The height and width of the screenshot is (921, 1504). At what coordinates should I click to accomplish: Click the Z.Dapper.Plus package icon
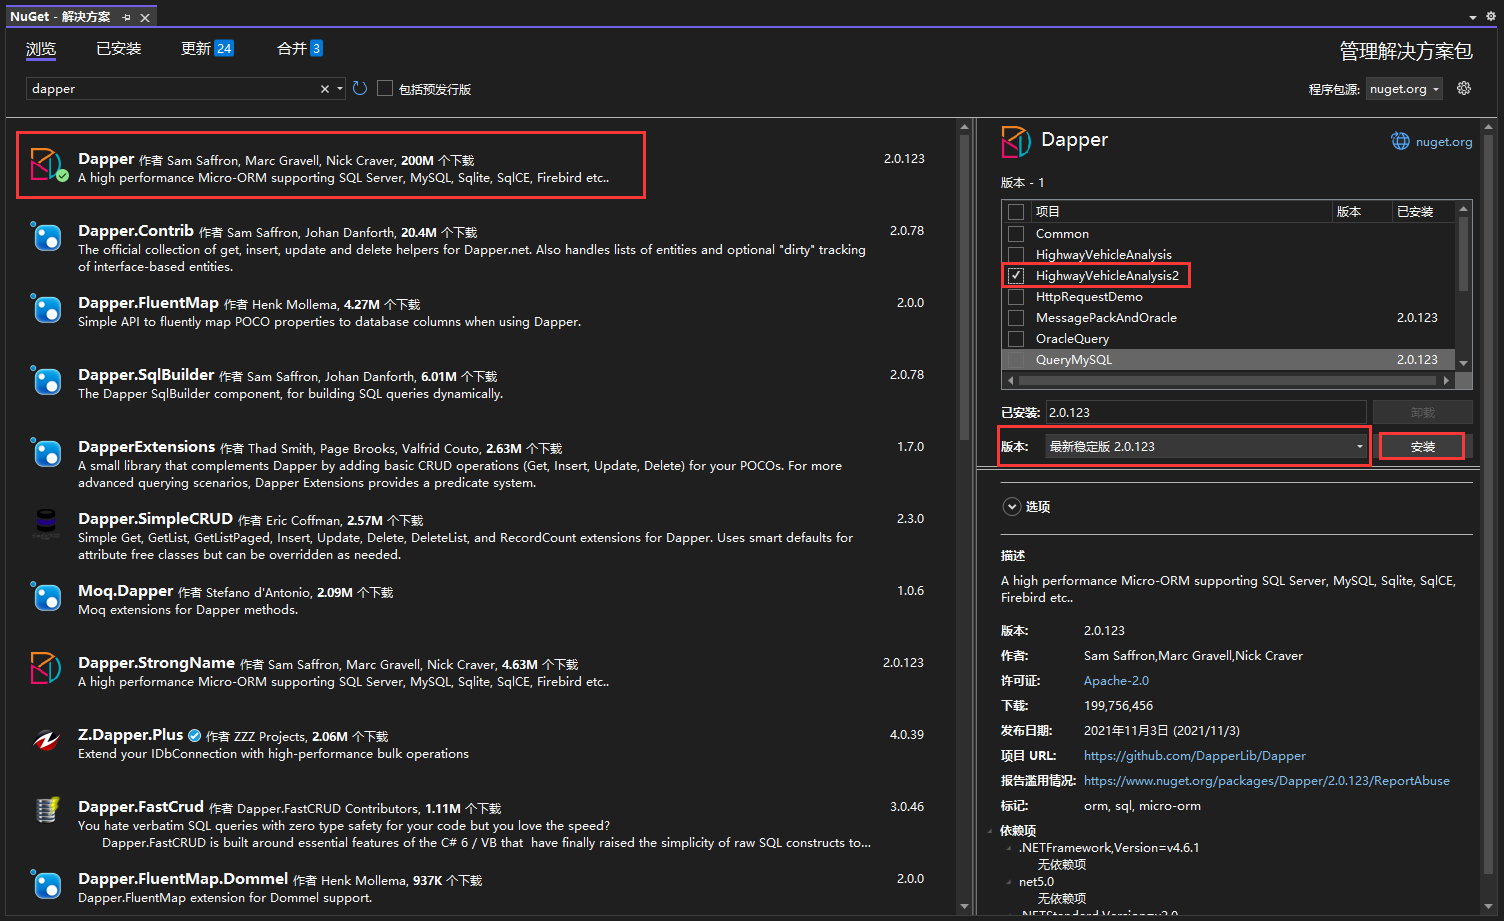point(46,741)
